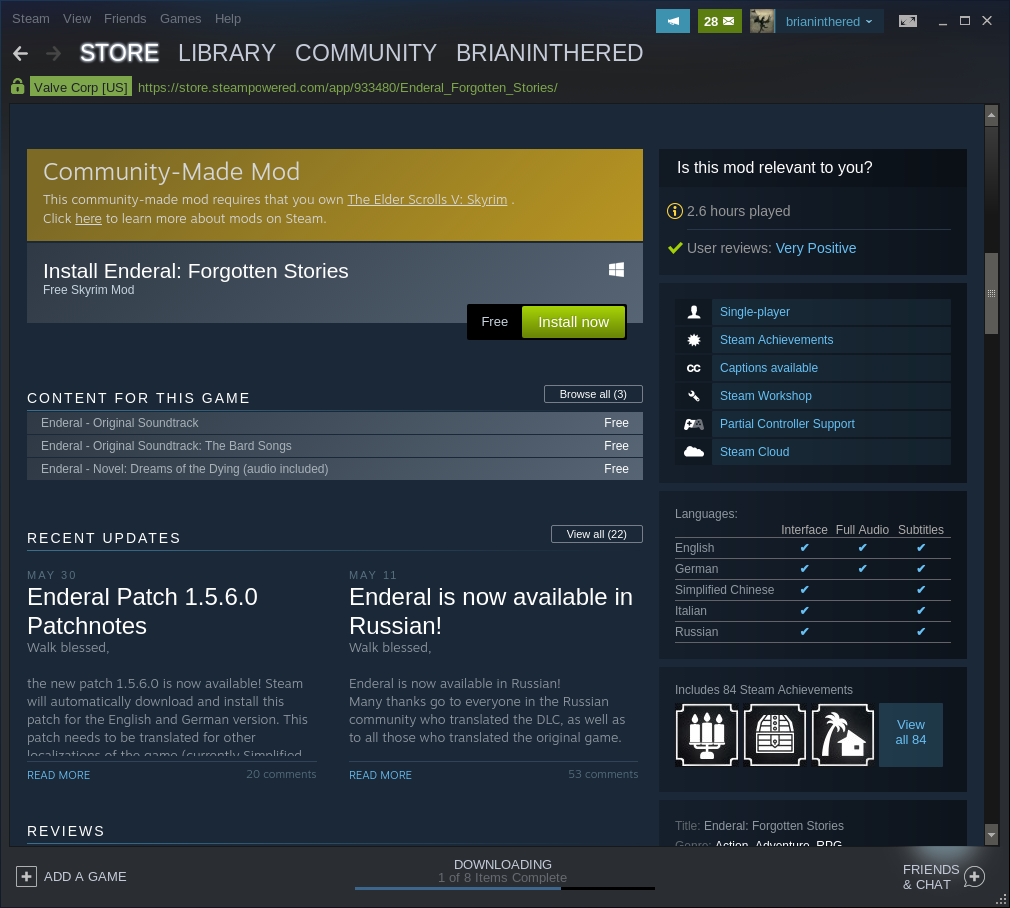Click the page scrollbar down arrow
The width and height of the screenshot is (1010, 908).
click(991, 835)
